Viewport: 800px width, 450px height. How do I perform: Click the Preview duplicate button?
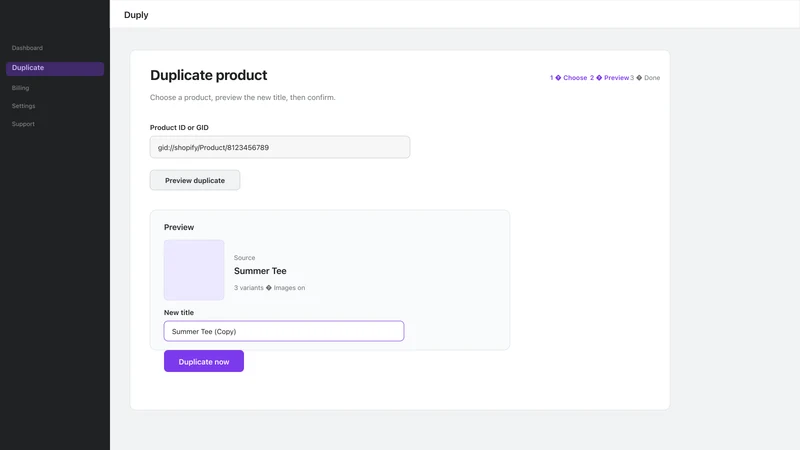click(x=195, y=180)
